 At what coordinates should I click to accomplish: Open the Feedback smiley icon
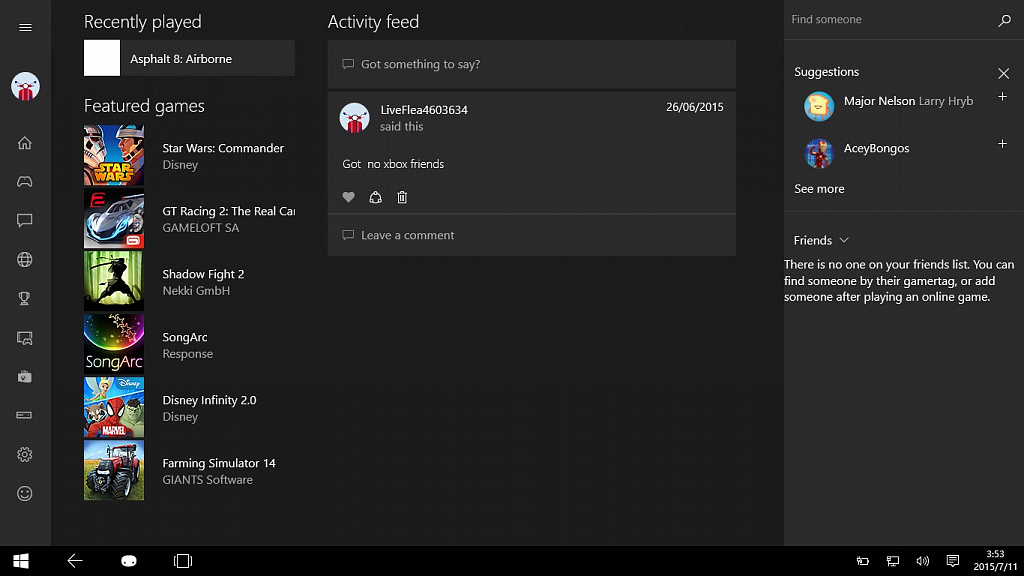coord(25,494)
